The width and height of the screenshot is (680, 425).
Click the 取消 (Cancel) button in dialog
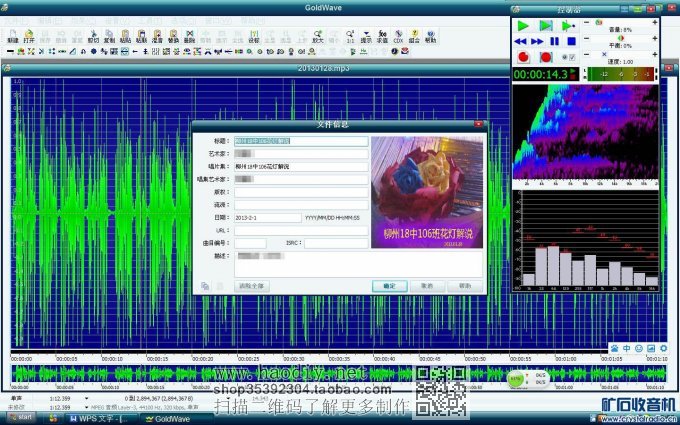[427, 285]
